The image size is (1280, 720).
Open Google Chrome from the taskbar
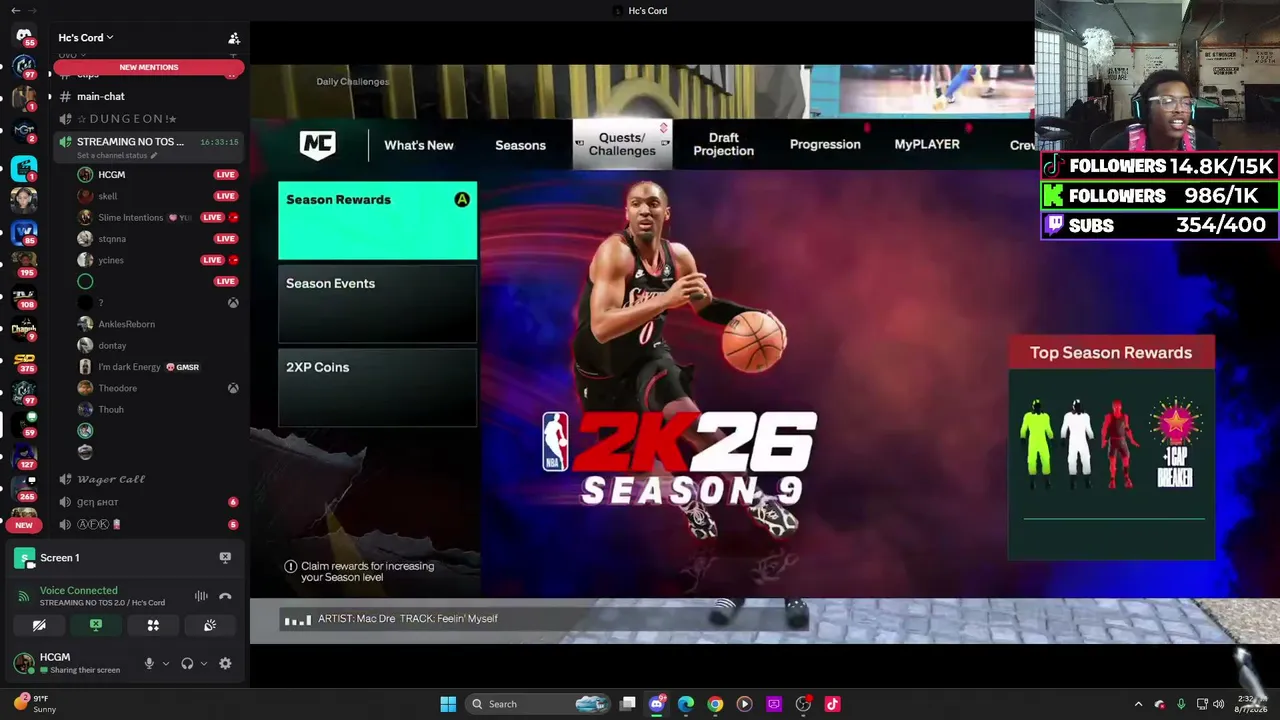pos(715,704)
